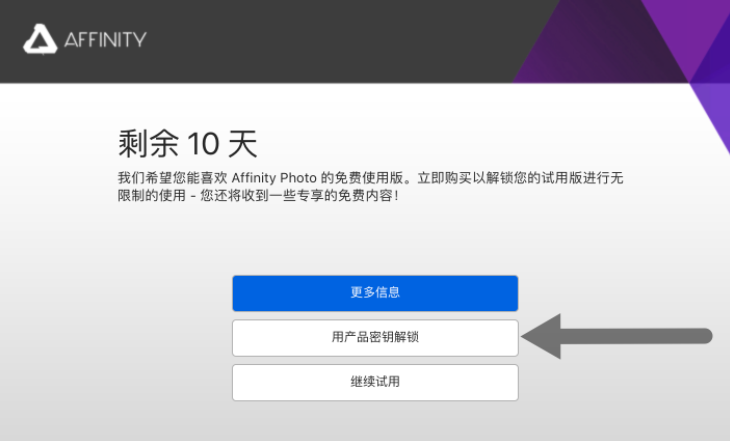Click the tail end of the gray arrow
This screenshot has height=441, width=730.
703,336
